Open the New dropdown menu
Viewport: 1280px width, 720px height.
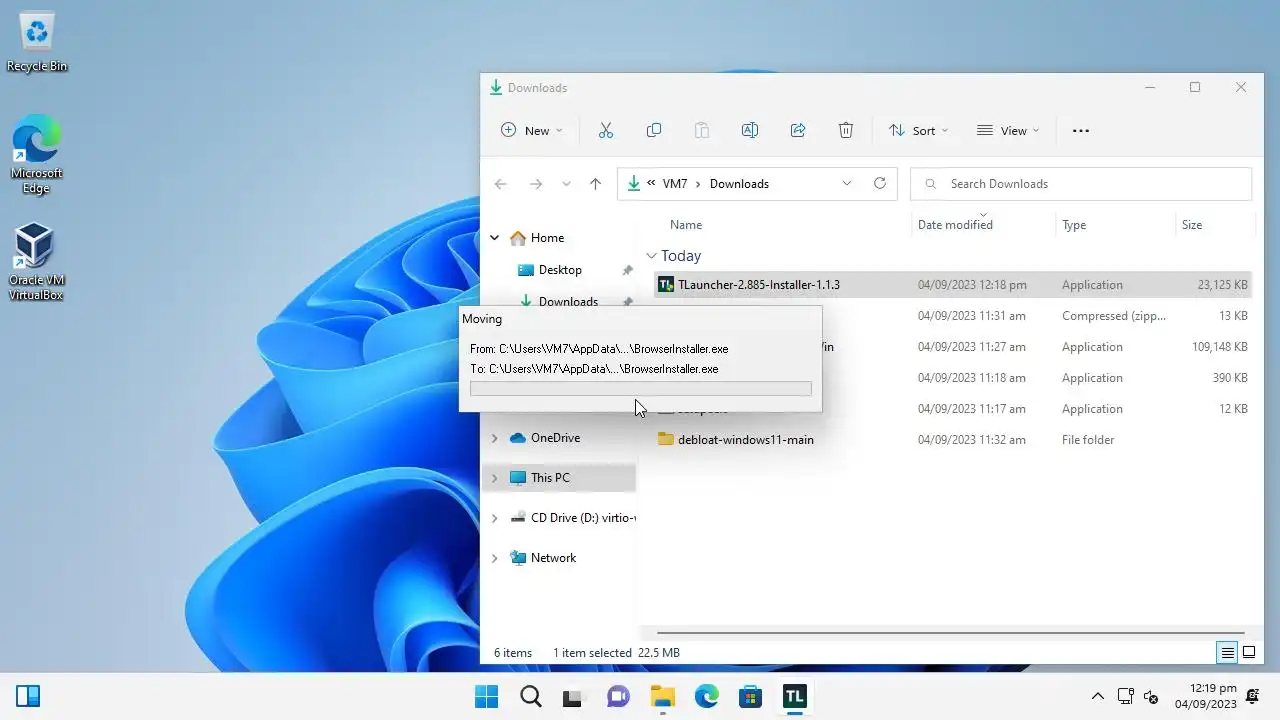[x=532, y=130]
